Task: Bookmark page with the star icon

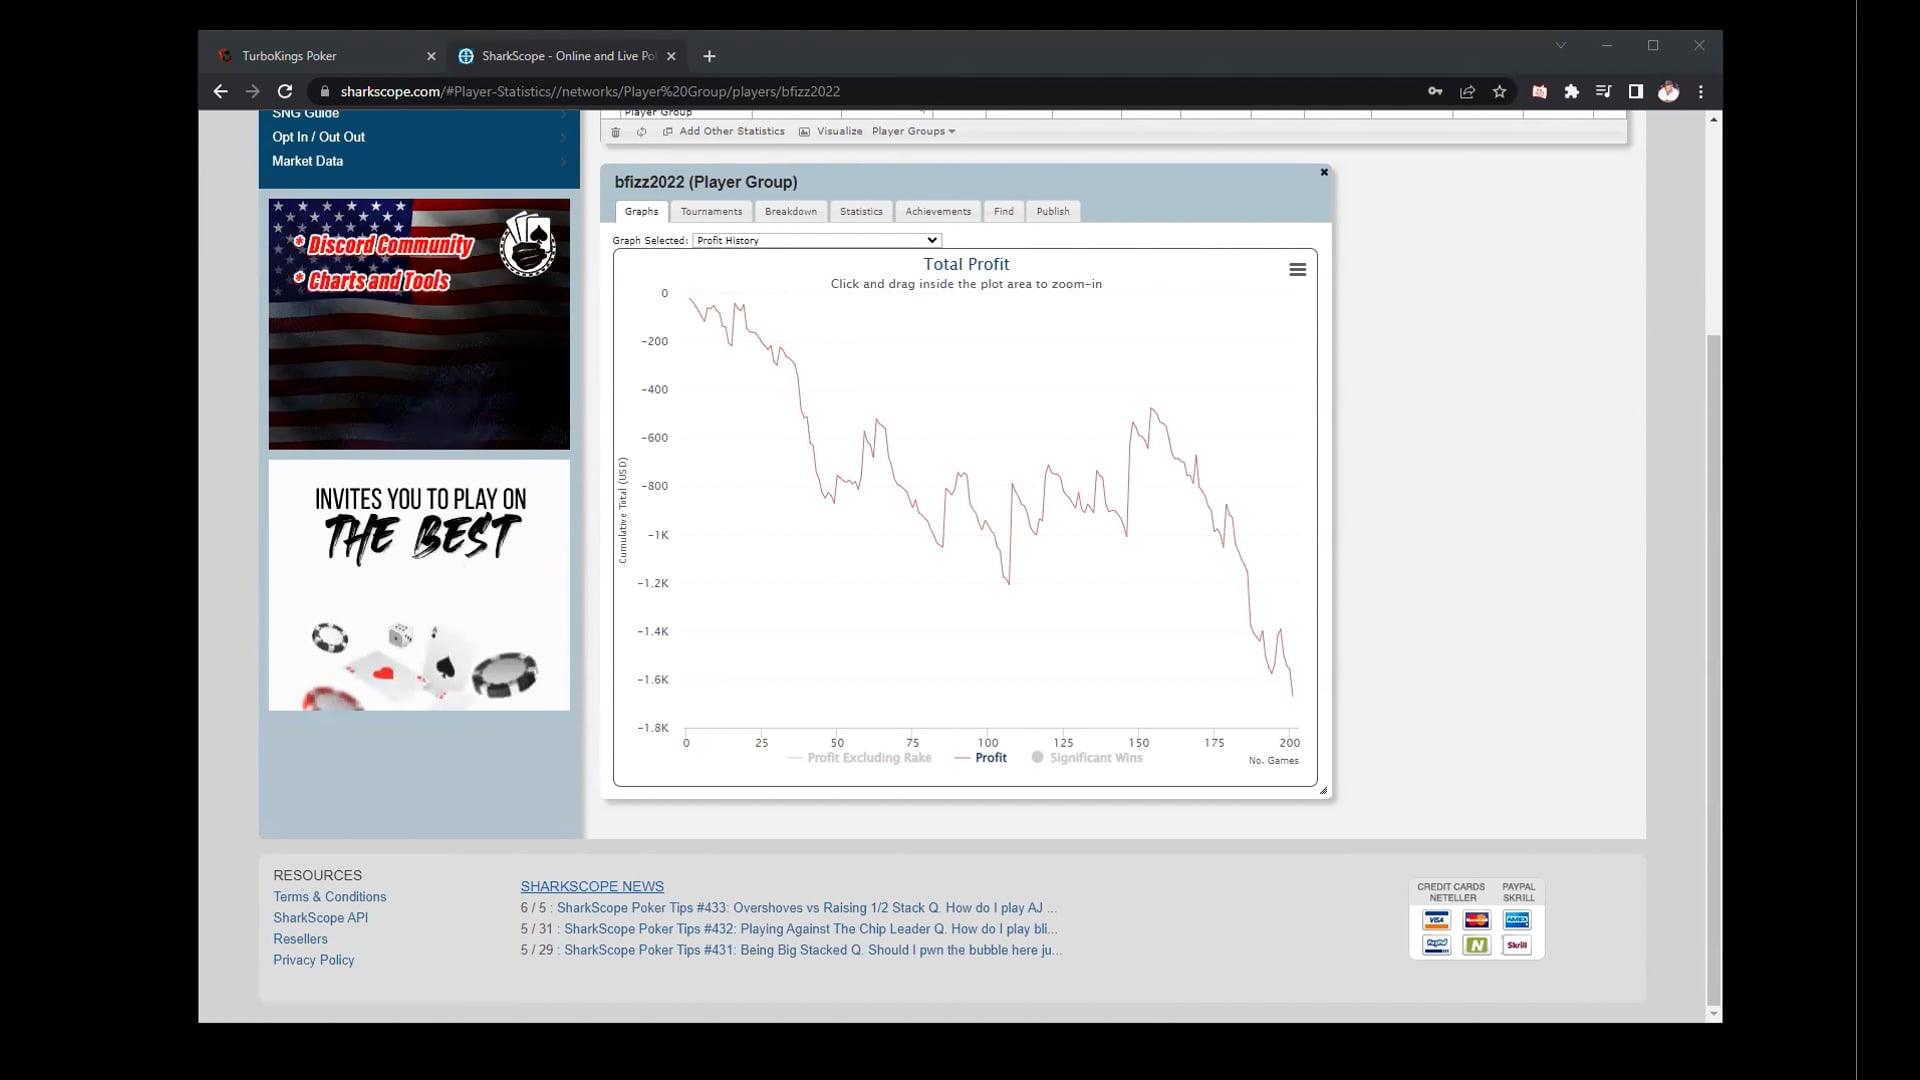Action: tap(1499, 91)
